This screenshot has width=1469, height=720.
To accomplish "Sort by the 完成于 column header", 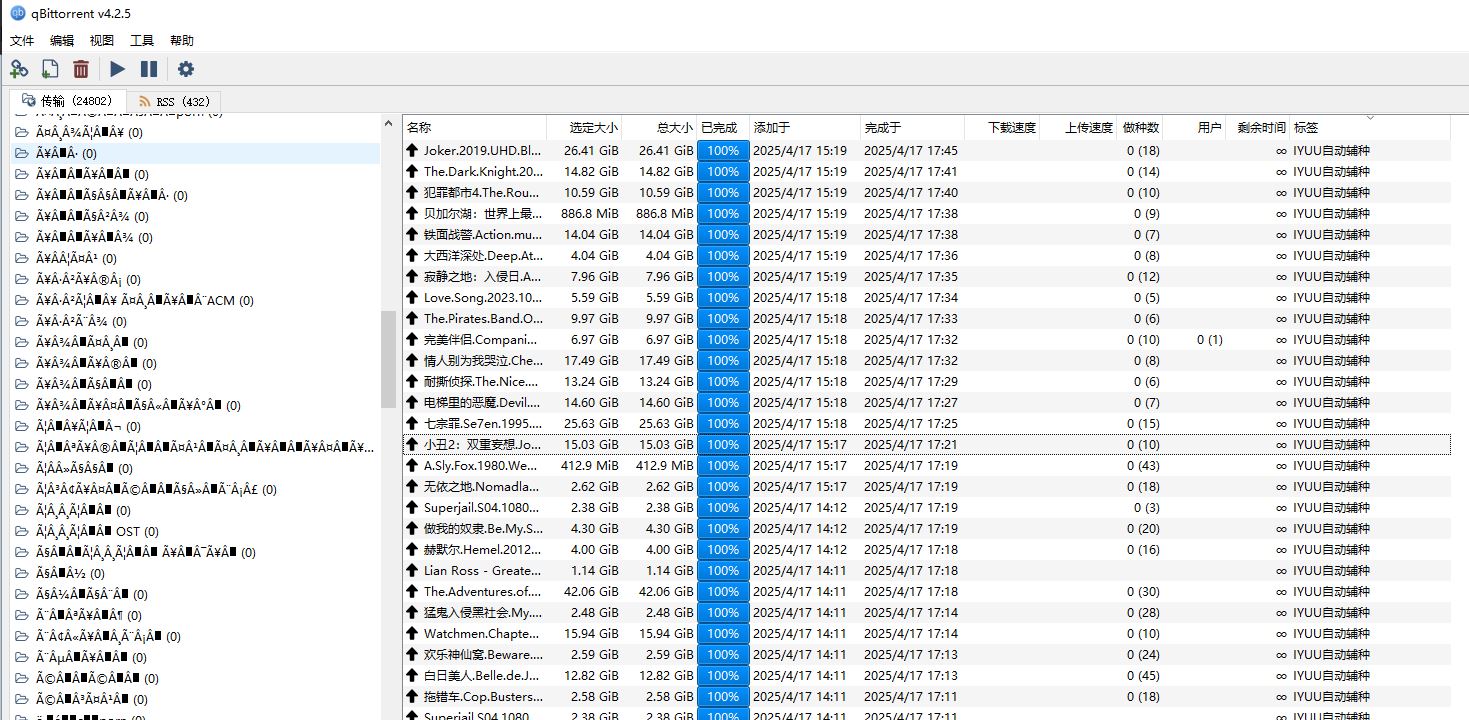I will click(913, 127).
